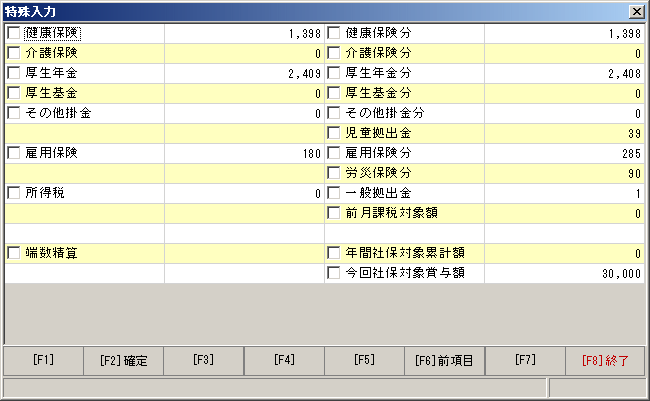This screenshot has width=650, height=401.
Task: Enable the 厚生基金分 checkbox
Action: [334, 92]
